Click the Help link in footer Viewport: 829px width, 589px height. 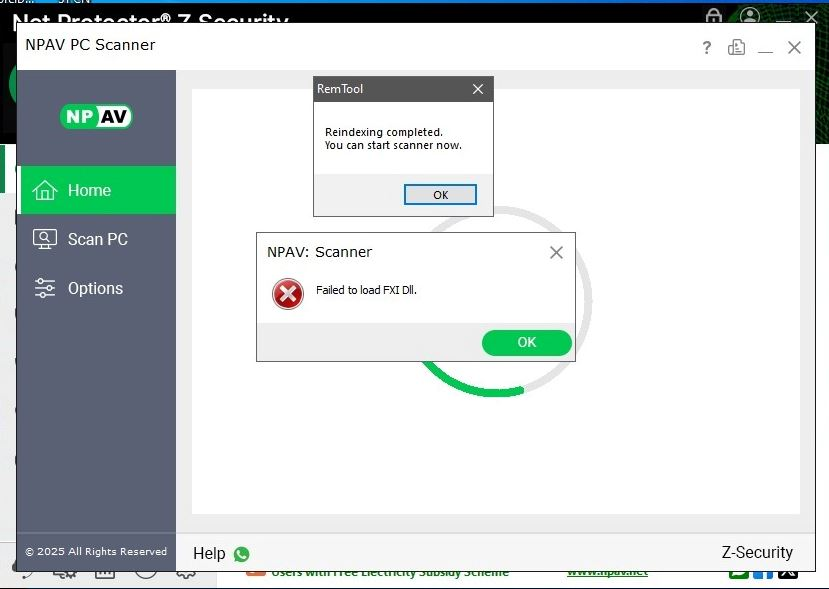click(209, 553)
